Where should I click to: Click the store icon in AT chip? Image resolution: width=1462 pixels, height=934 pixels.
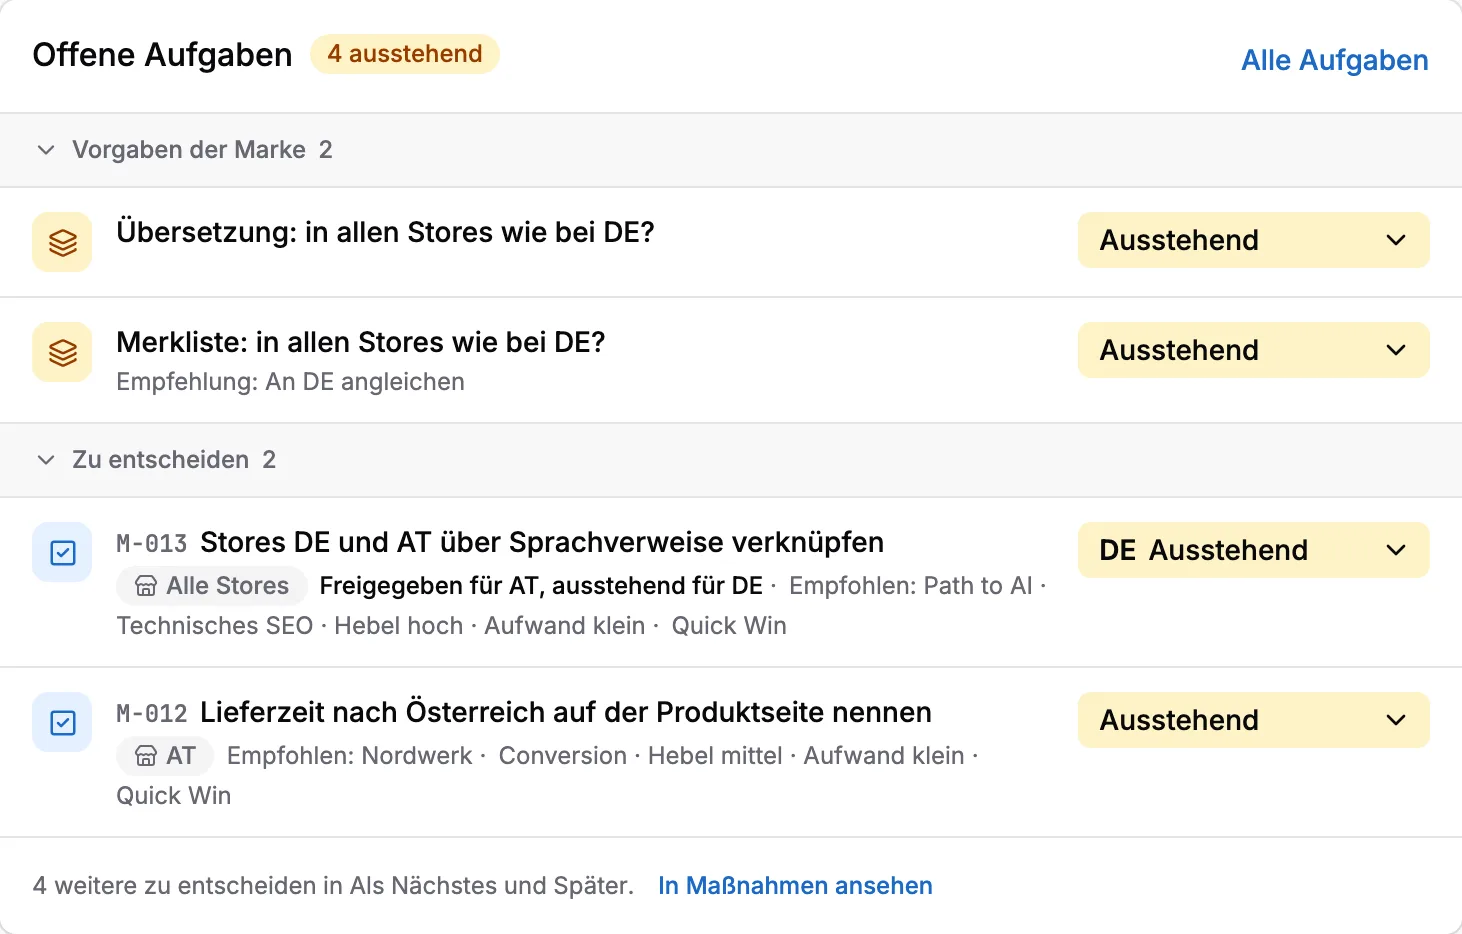[x=146, y=756]
